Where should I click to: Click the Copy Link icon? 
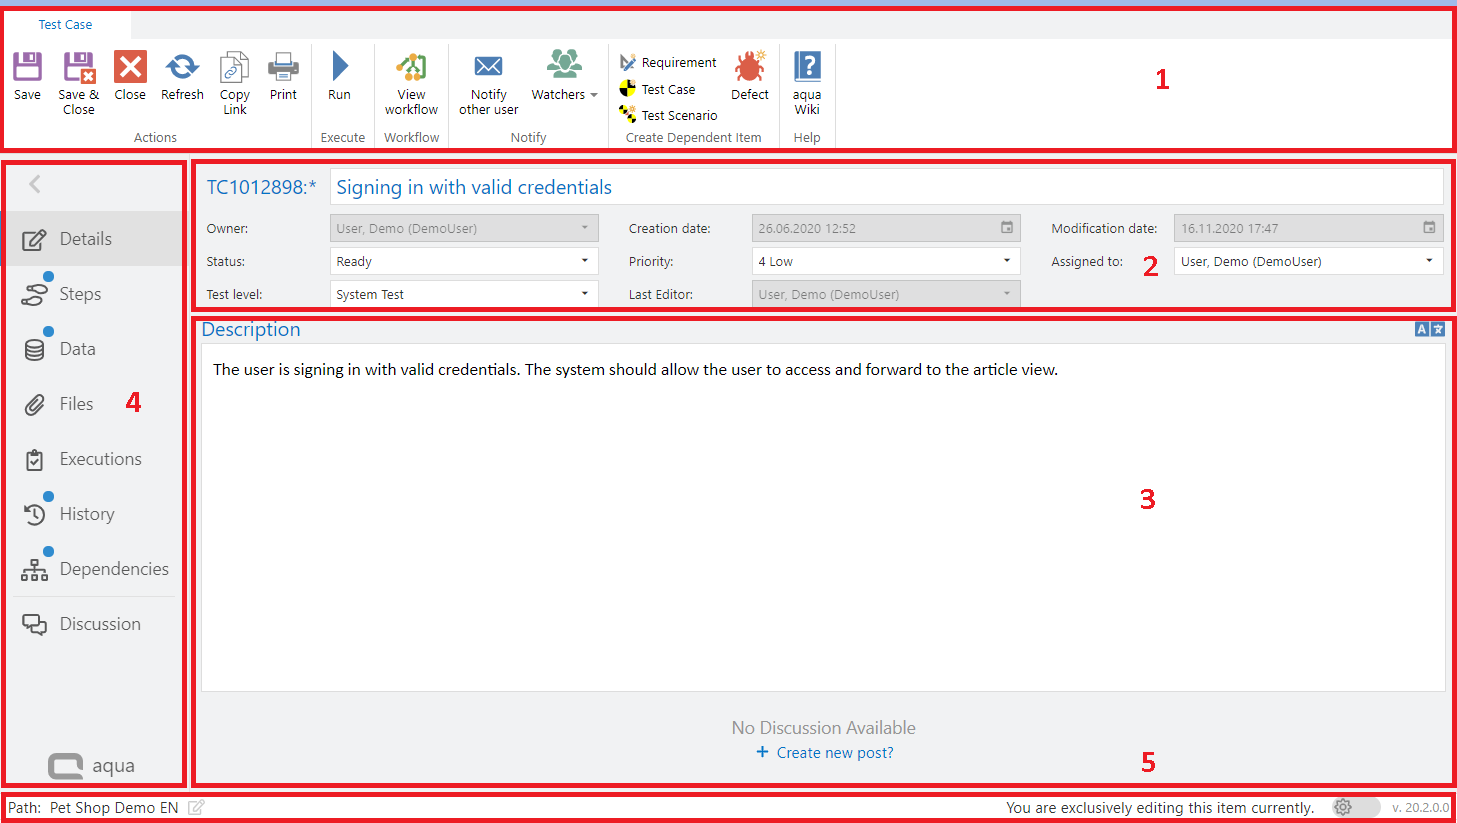coord(234,68)
